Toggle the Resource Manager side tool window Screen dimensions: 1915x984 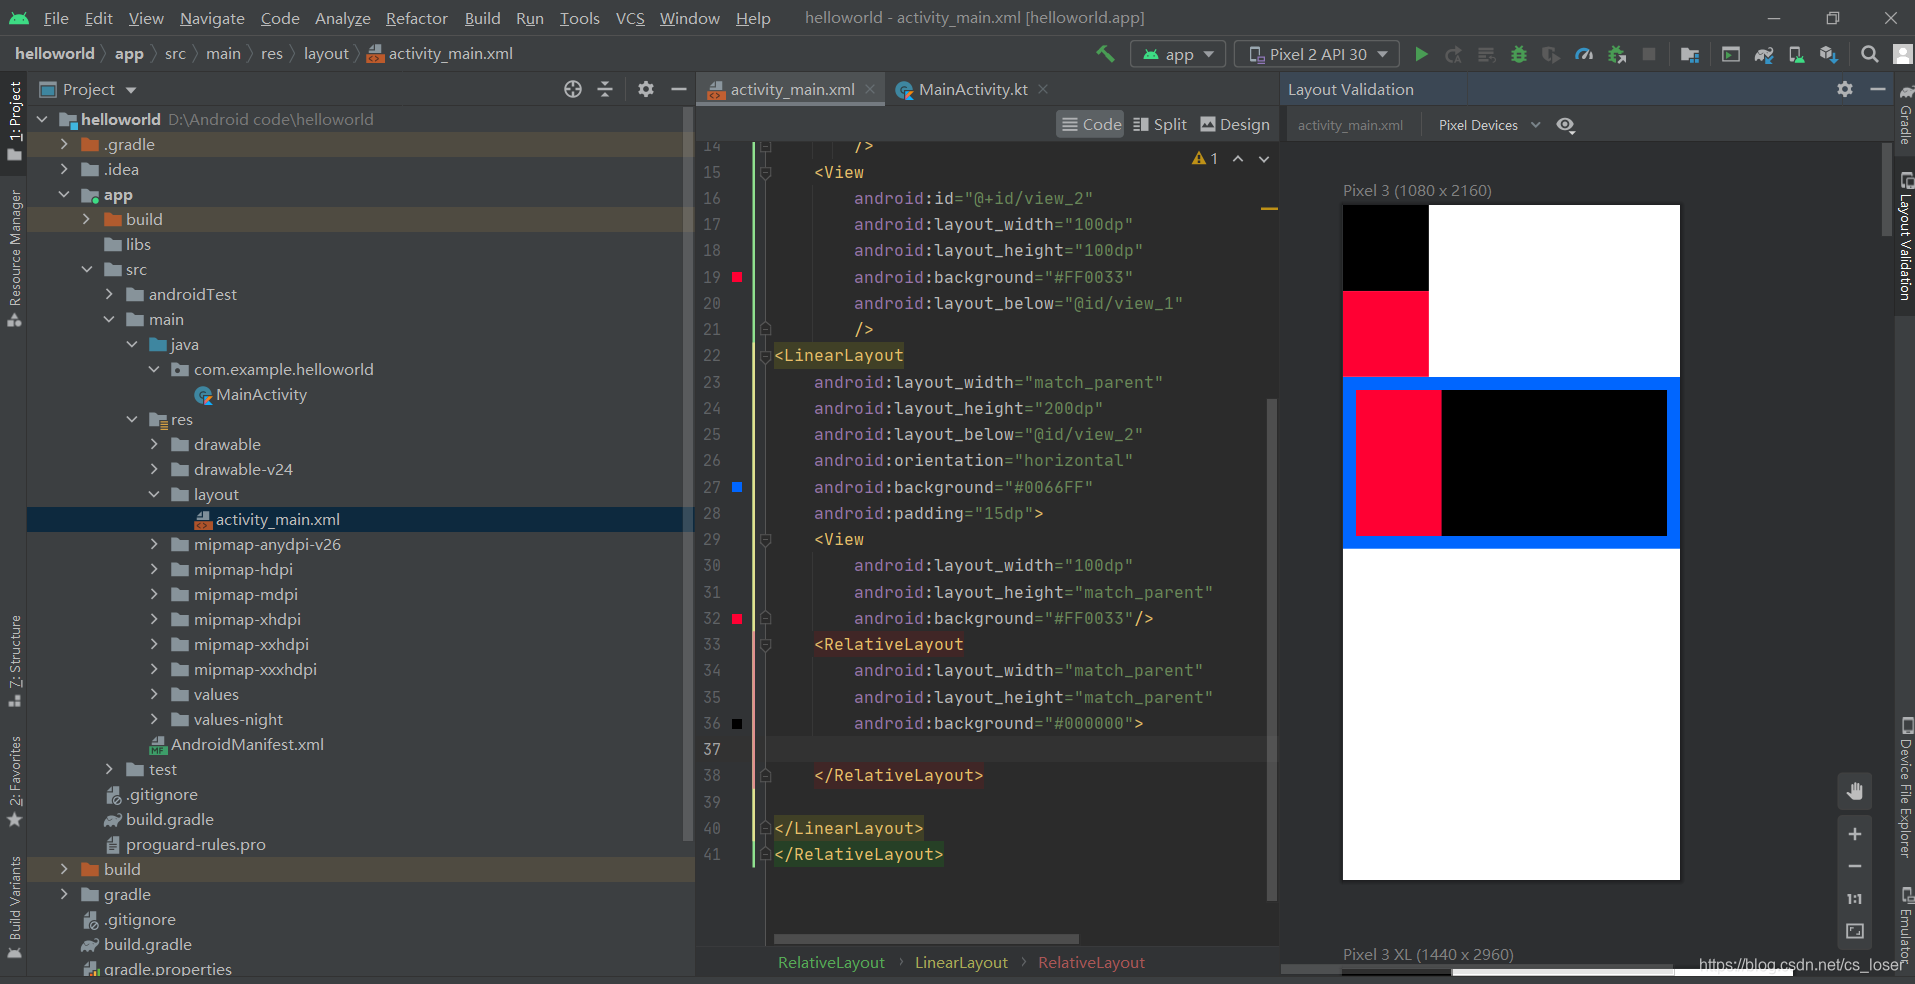click(x=14, y=258)
